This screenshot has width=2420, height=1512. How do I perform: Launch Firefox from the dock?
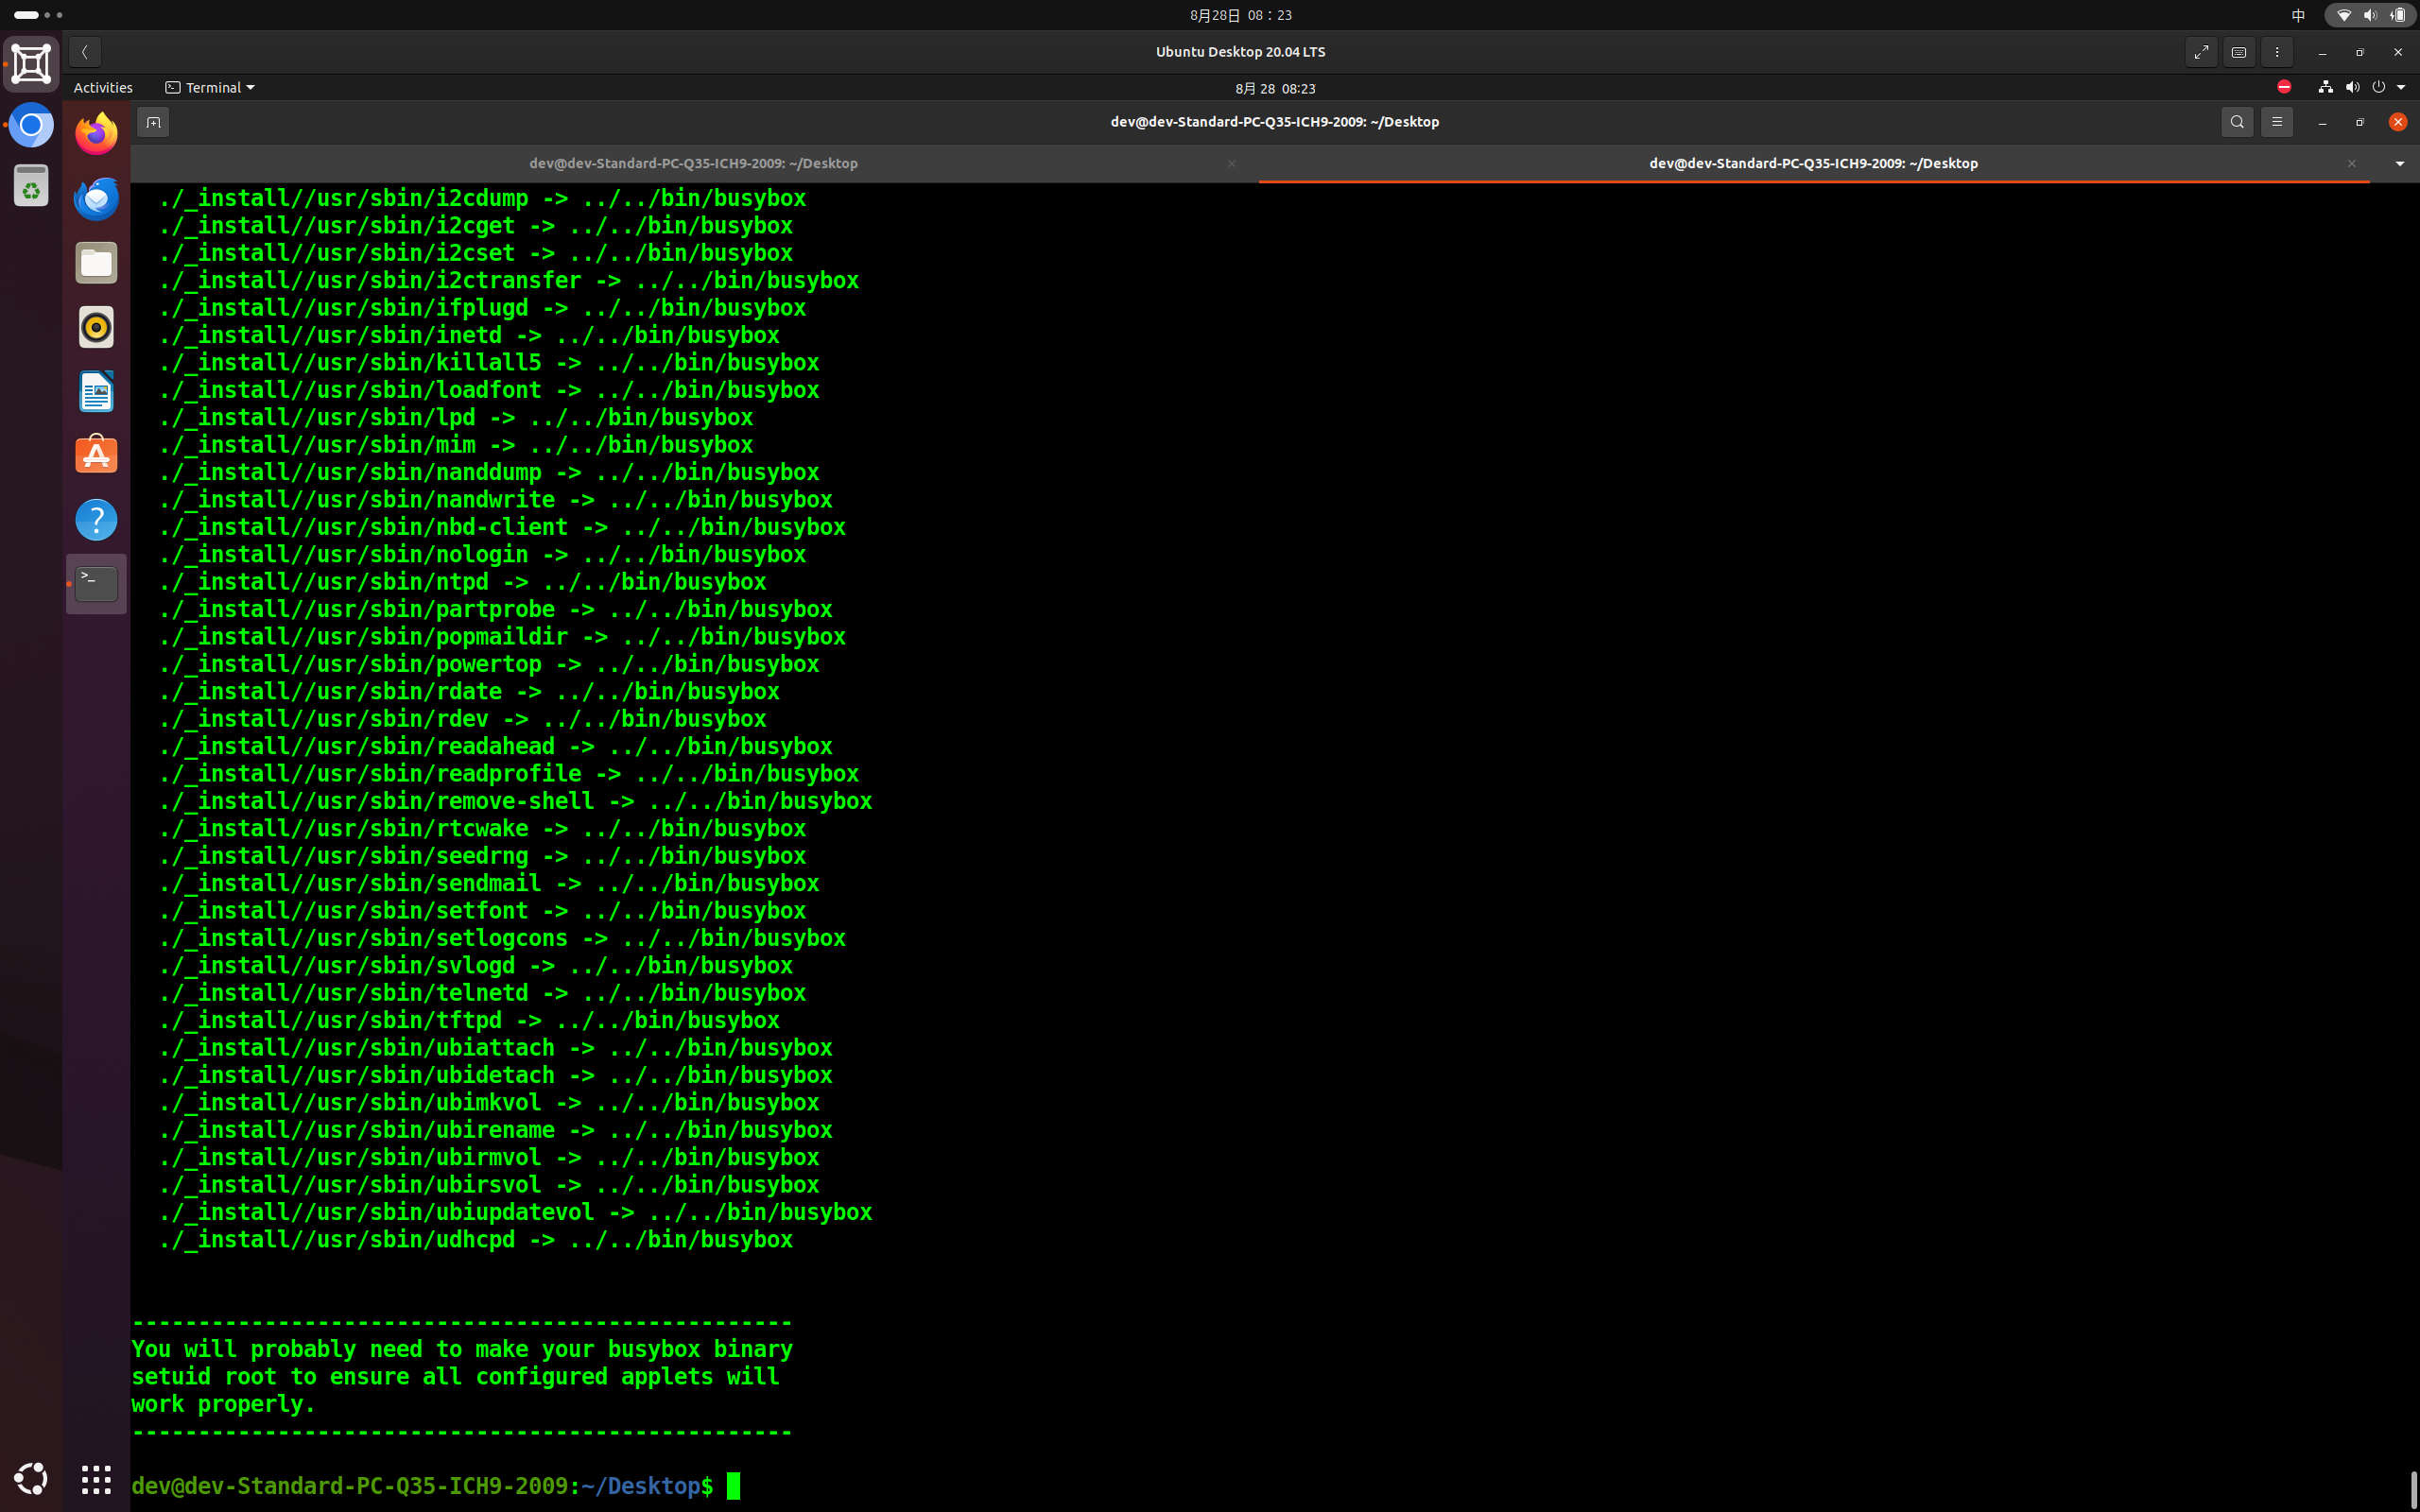tap(97, 134)
